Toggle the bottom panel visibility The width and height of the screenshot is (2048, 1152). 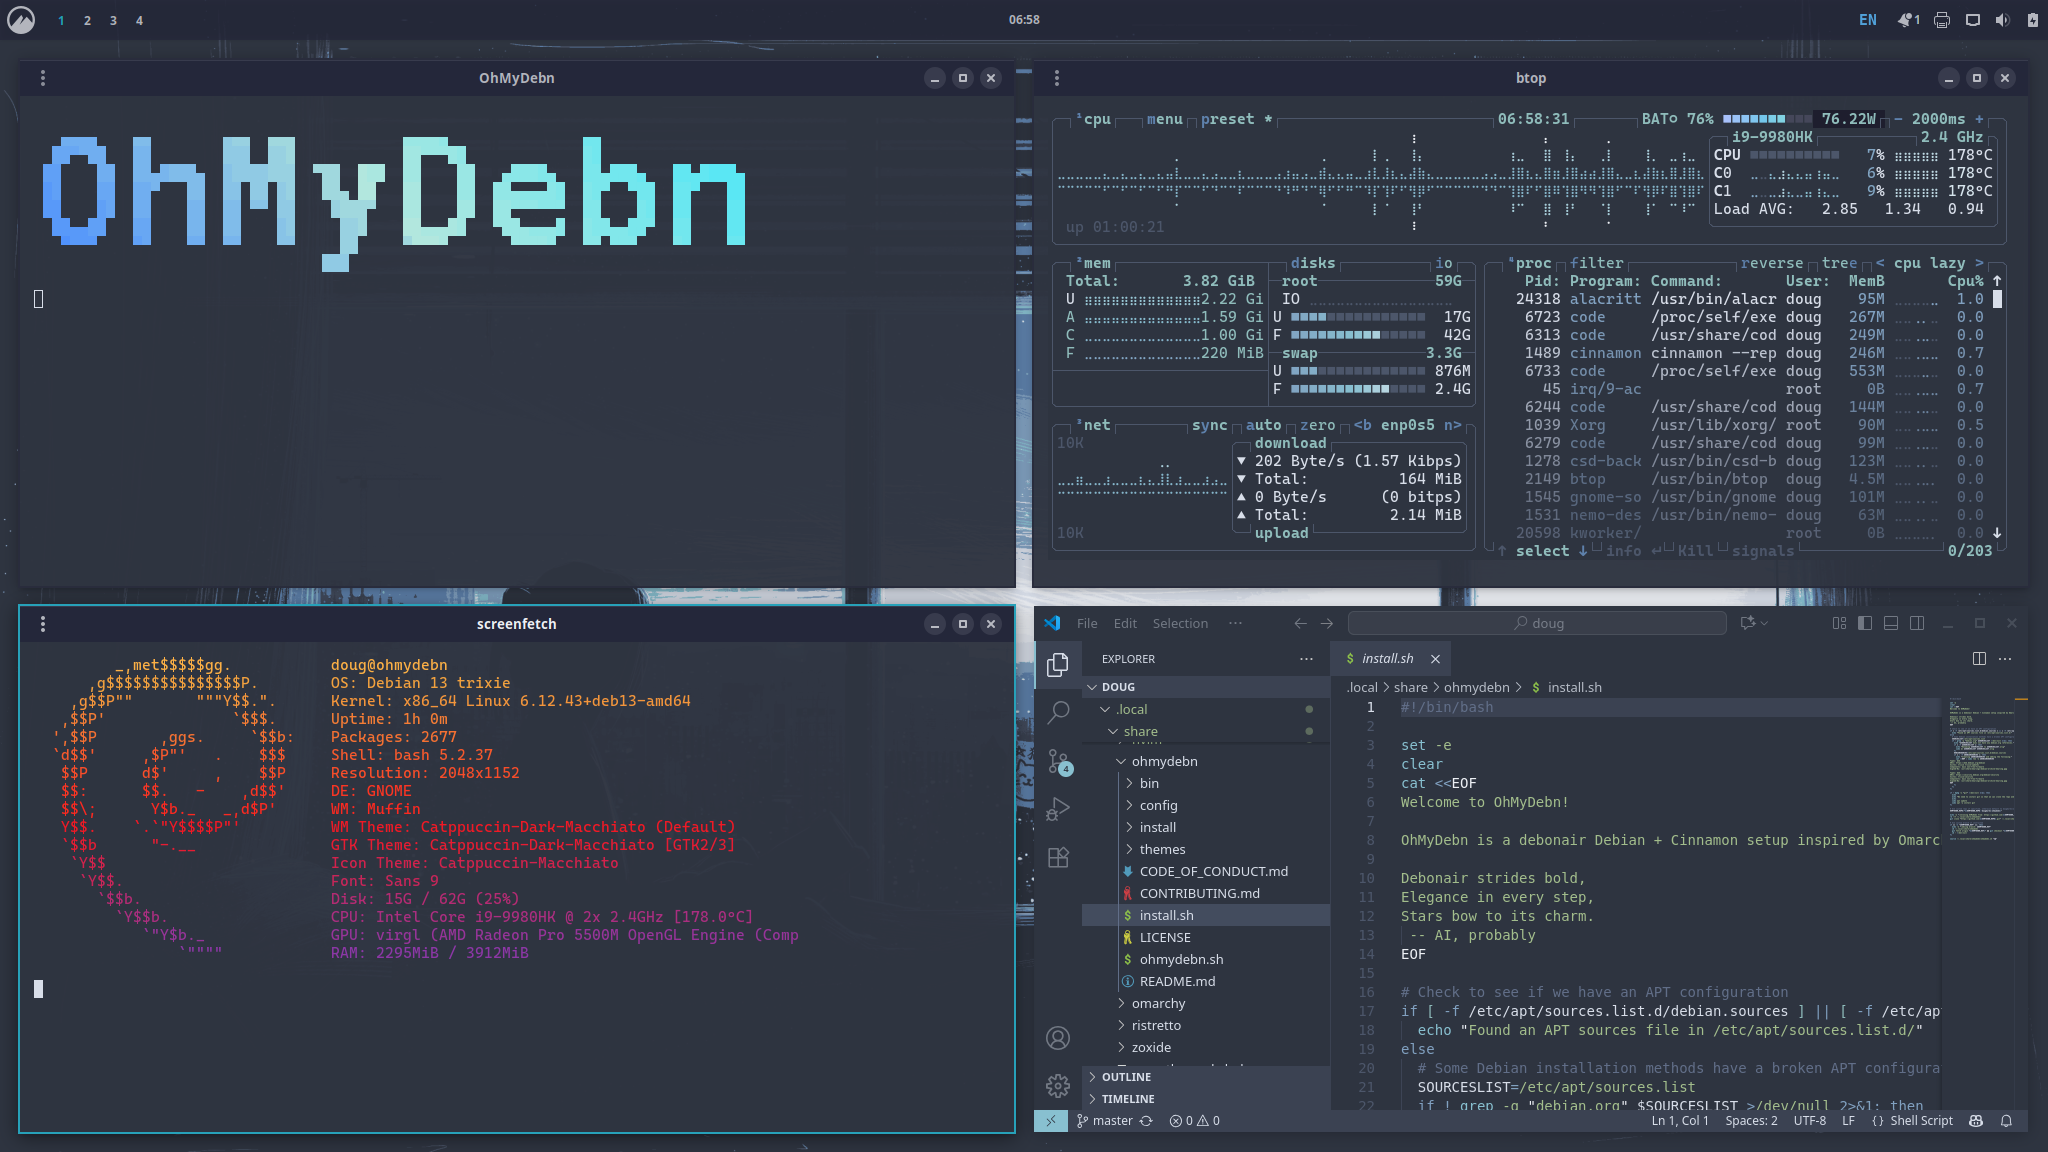tap(1891, 623)
